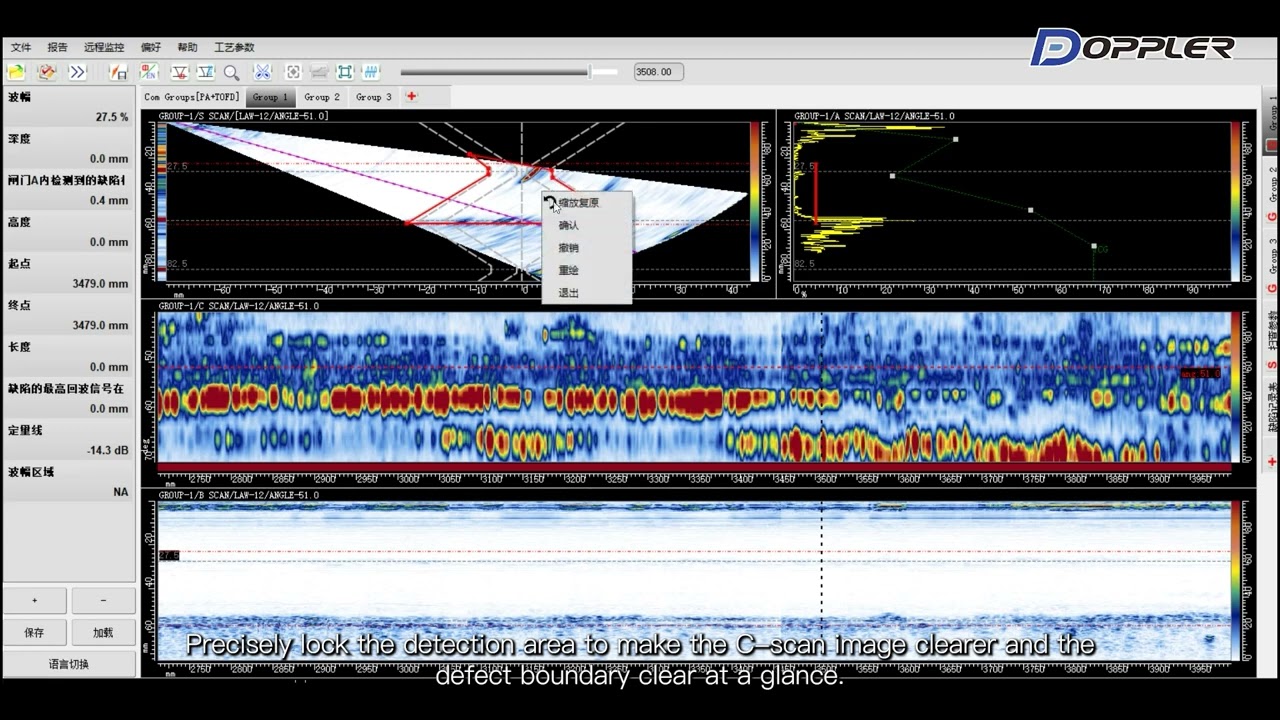
Task: Click the open file folder icon
Action: [16, 72]
